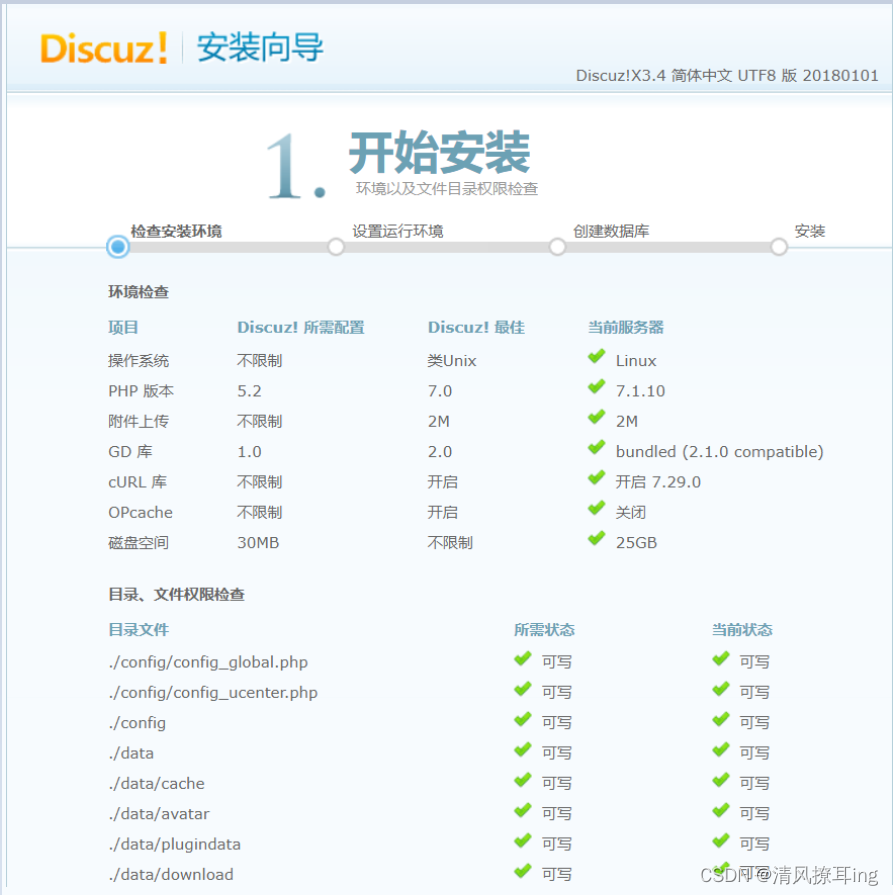Image resolution: width=893 pixels, height=895 pixels.
Task: Click current-state checkmark for config_global.php
Action: (721, 659)
